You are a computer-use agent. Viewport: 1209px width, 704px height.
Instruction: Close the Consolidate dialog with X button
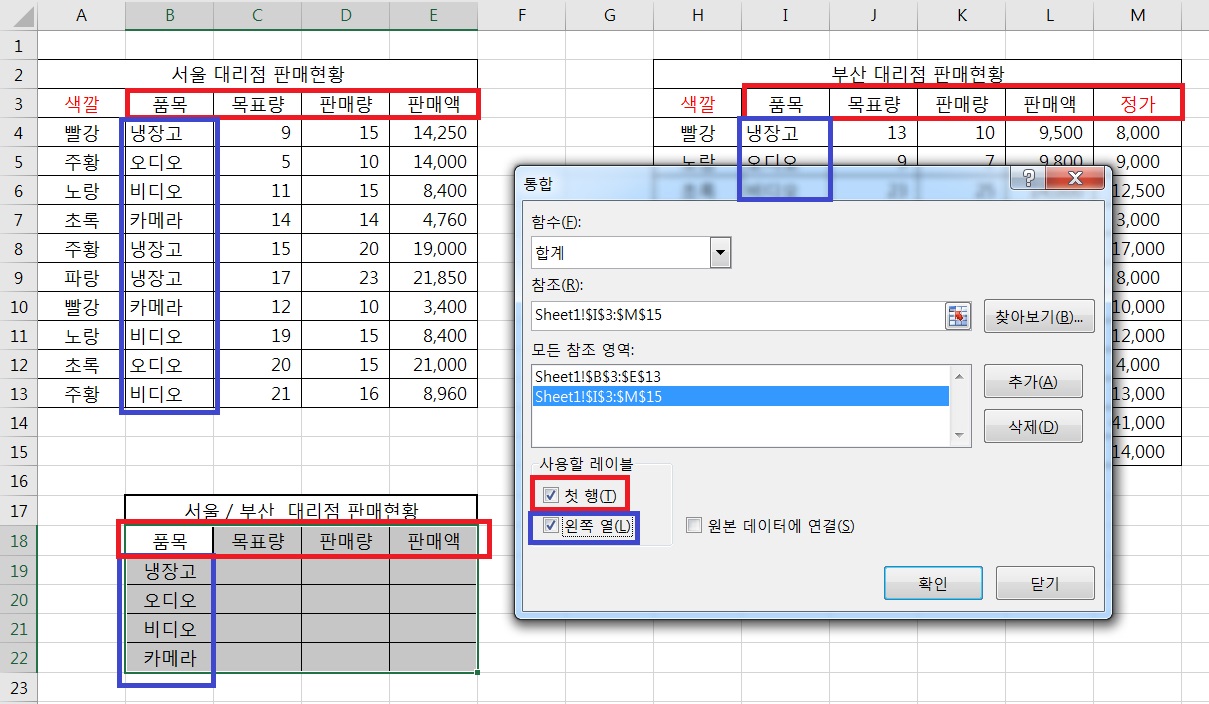tap(1075, 178)
